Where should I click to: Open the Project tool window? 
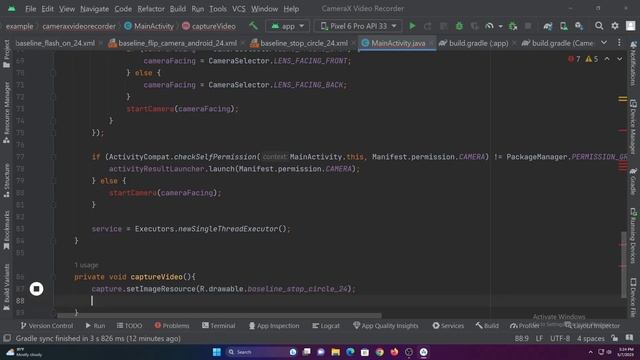coord(7,54)
